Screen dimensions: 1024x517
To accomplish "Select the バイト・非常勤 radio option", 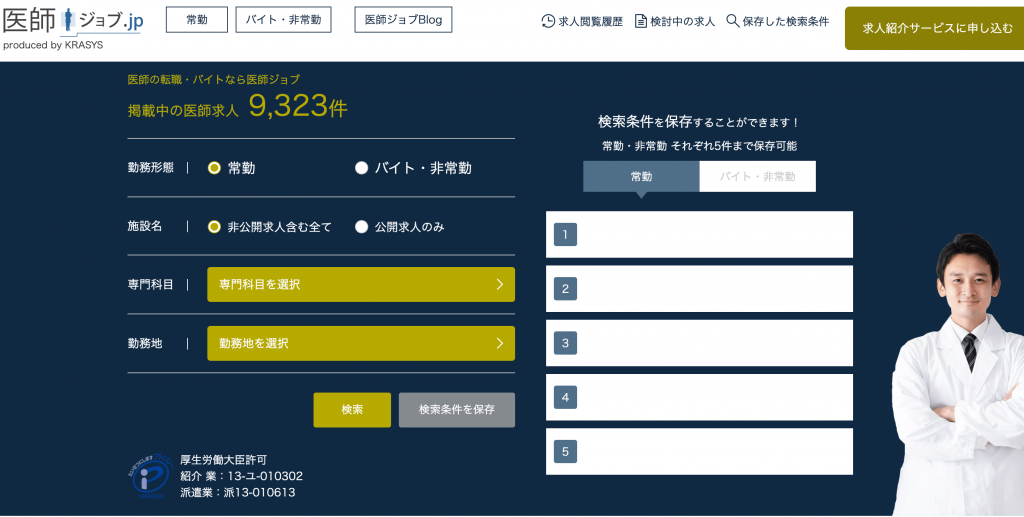I will (362, 168).
